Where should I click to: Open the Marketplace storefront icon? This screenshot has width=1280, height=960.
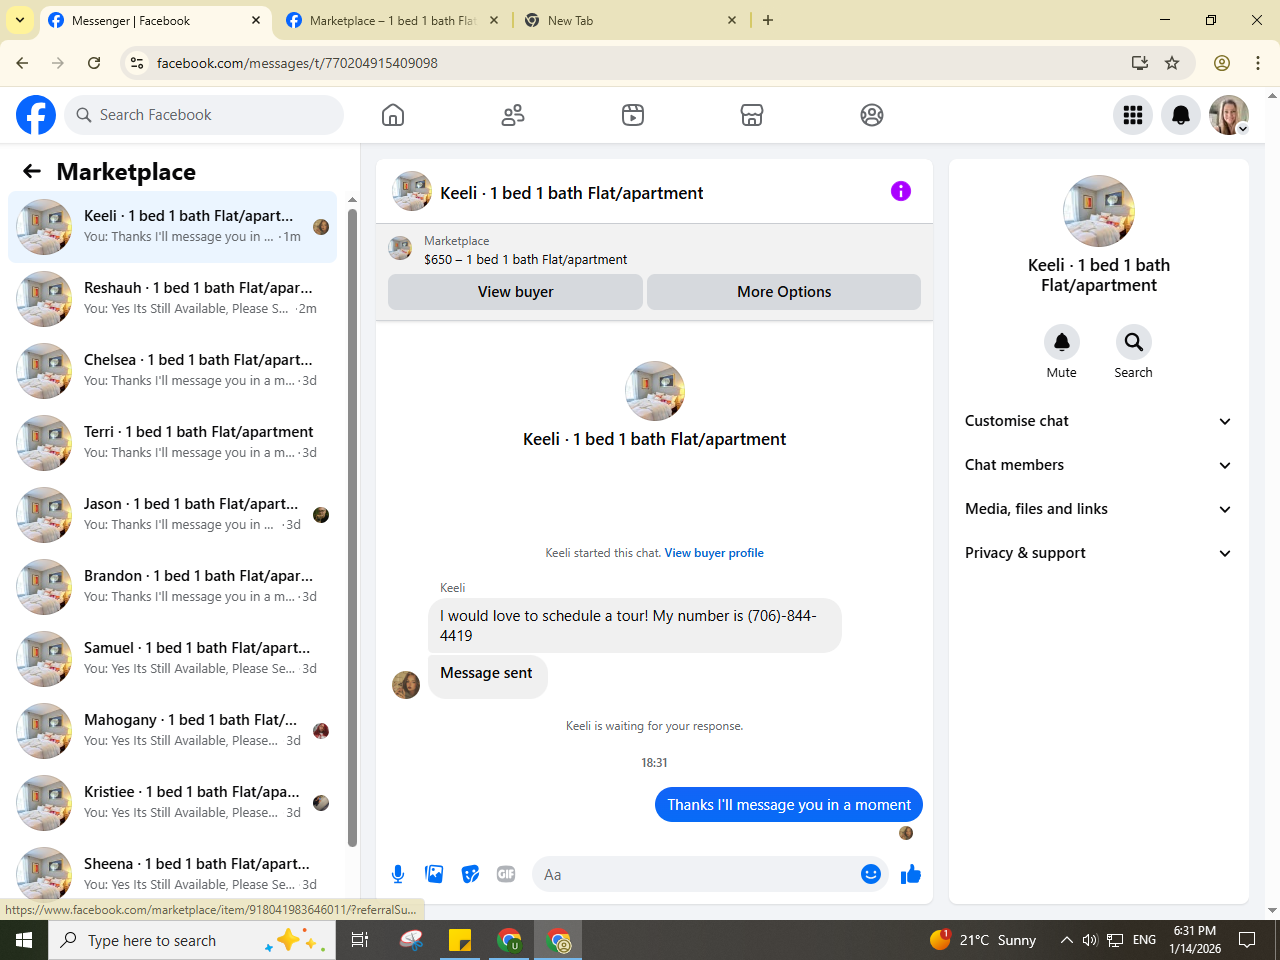pos(752,115)
